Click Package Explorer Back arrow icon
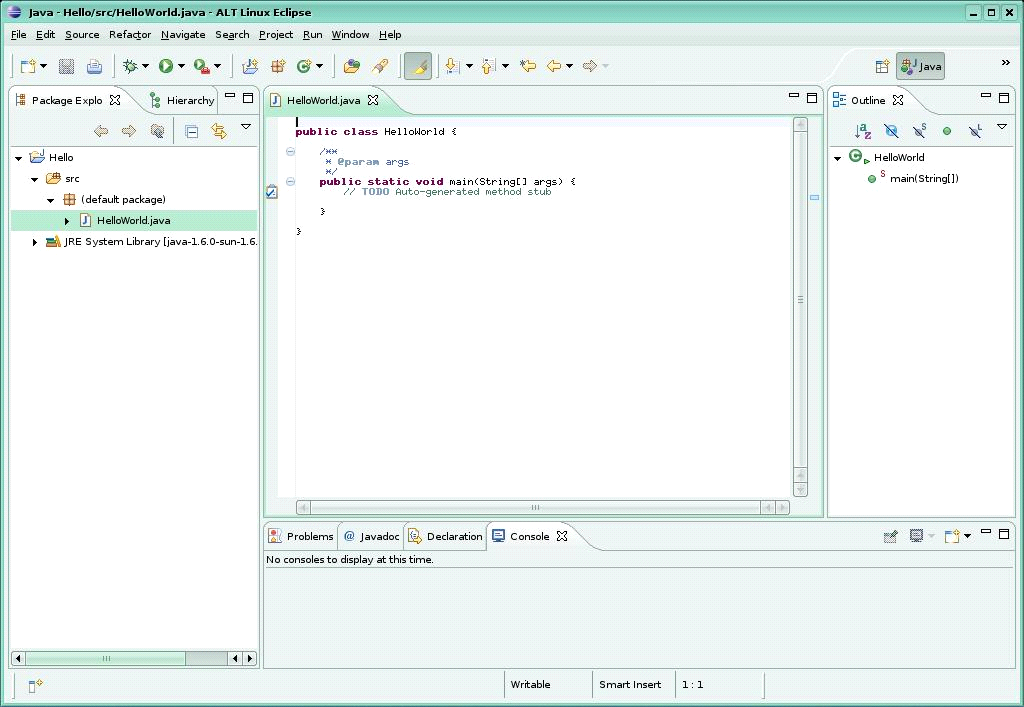The height and width of the screenshot is (707, 1024). [x=101, y=131]
